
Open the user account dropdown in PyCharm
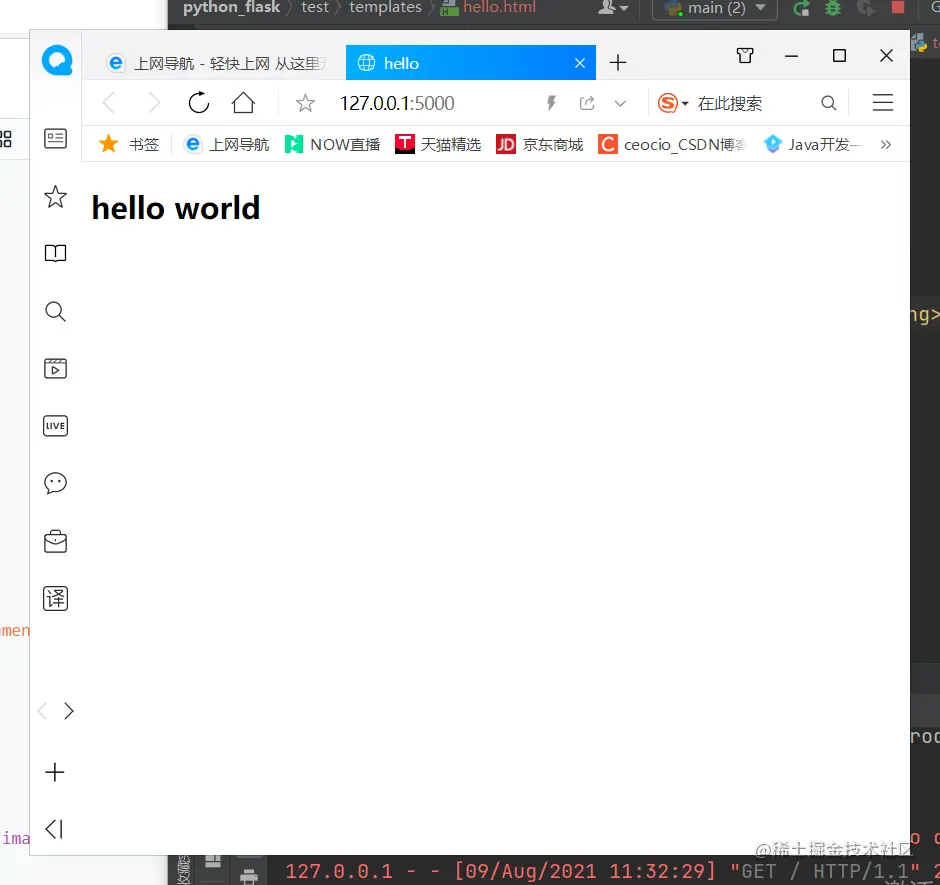click(613, 8)
